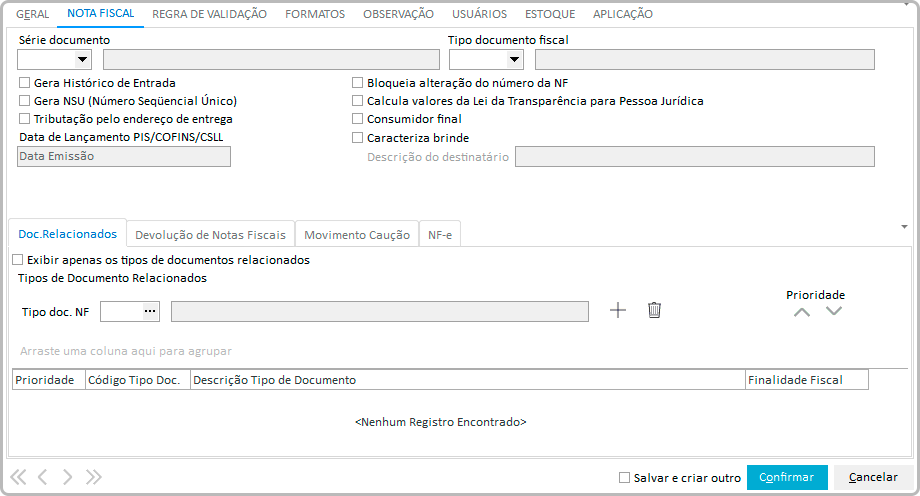Viewport: 920px width, 496px height.
Task: Move priority up with up chevron
Action: point(802,312)
